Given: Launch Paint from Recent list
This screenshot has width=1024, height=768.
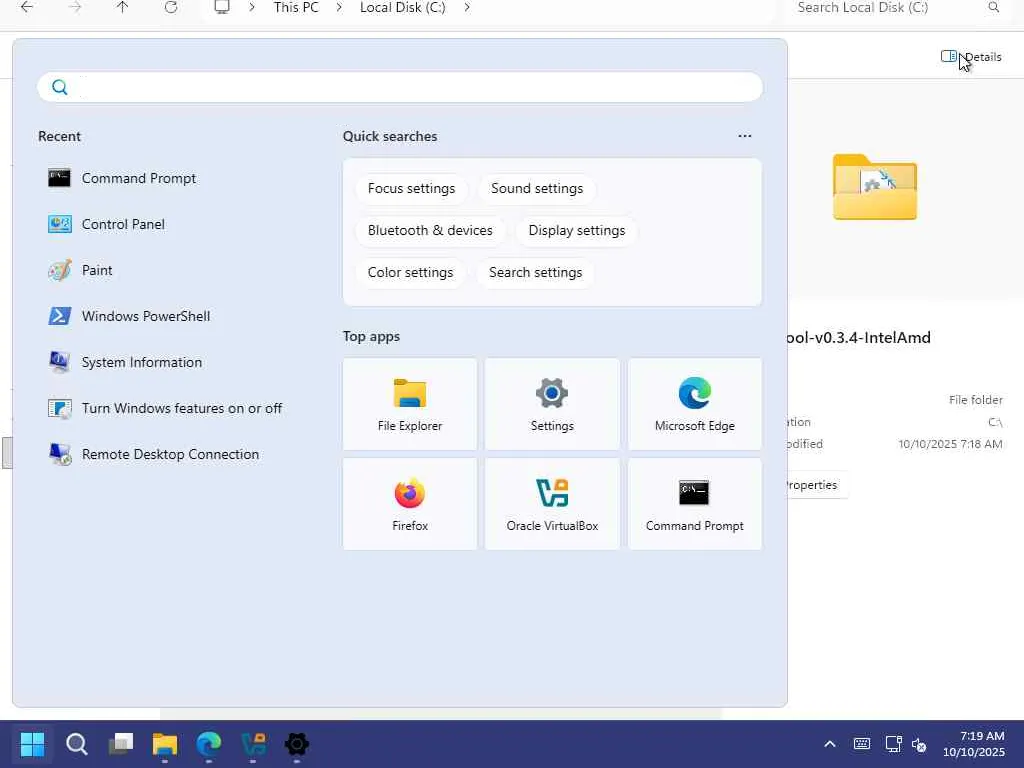Looking at the screenshot, I should 80,270.
